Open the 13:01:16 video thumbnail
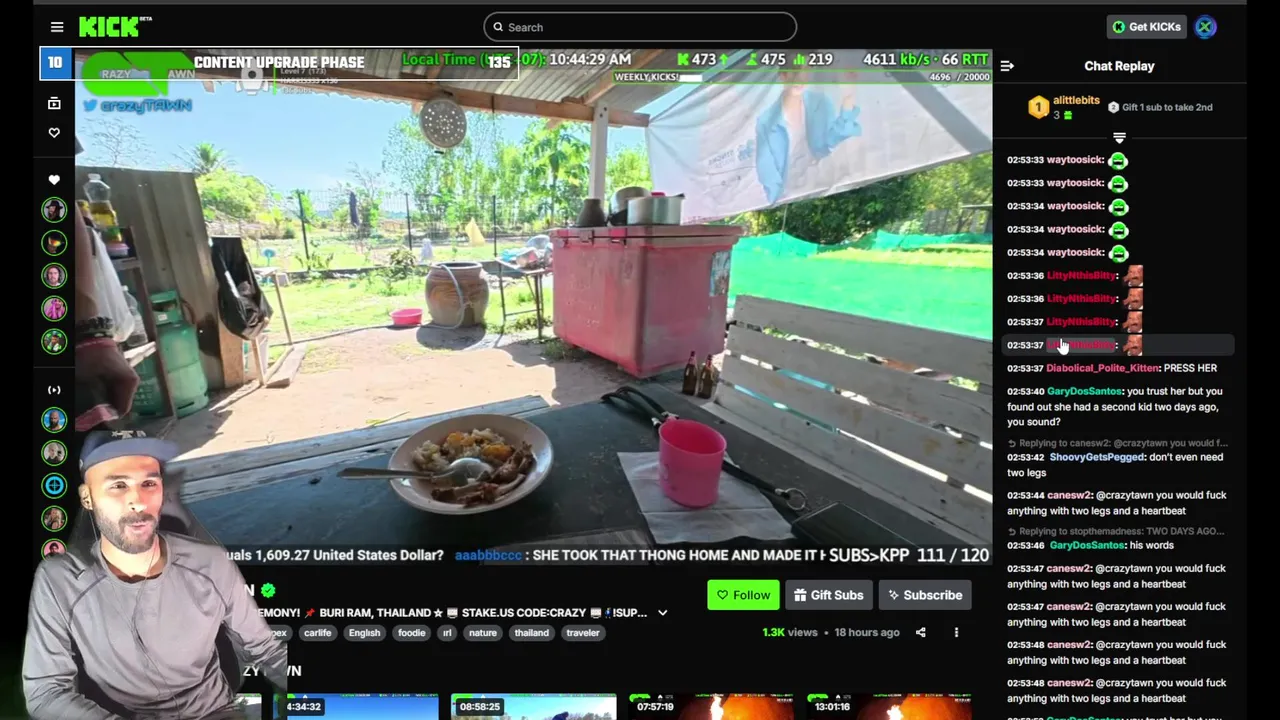The image size is (1280, 720). click(888, 706)
